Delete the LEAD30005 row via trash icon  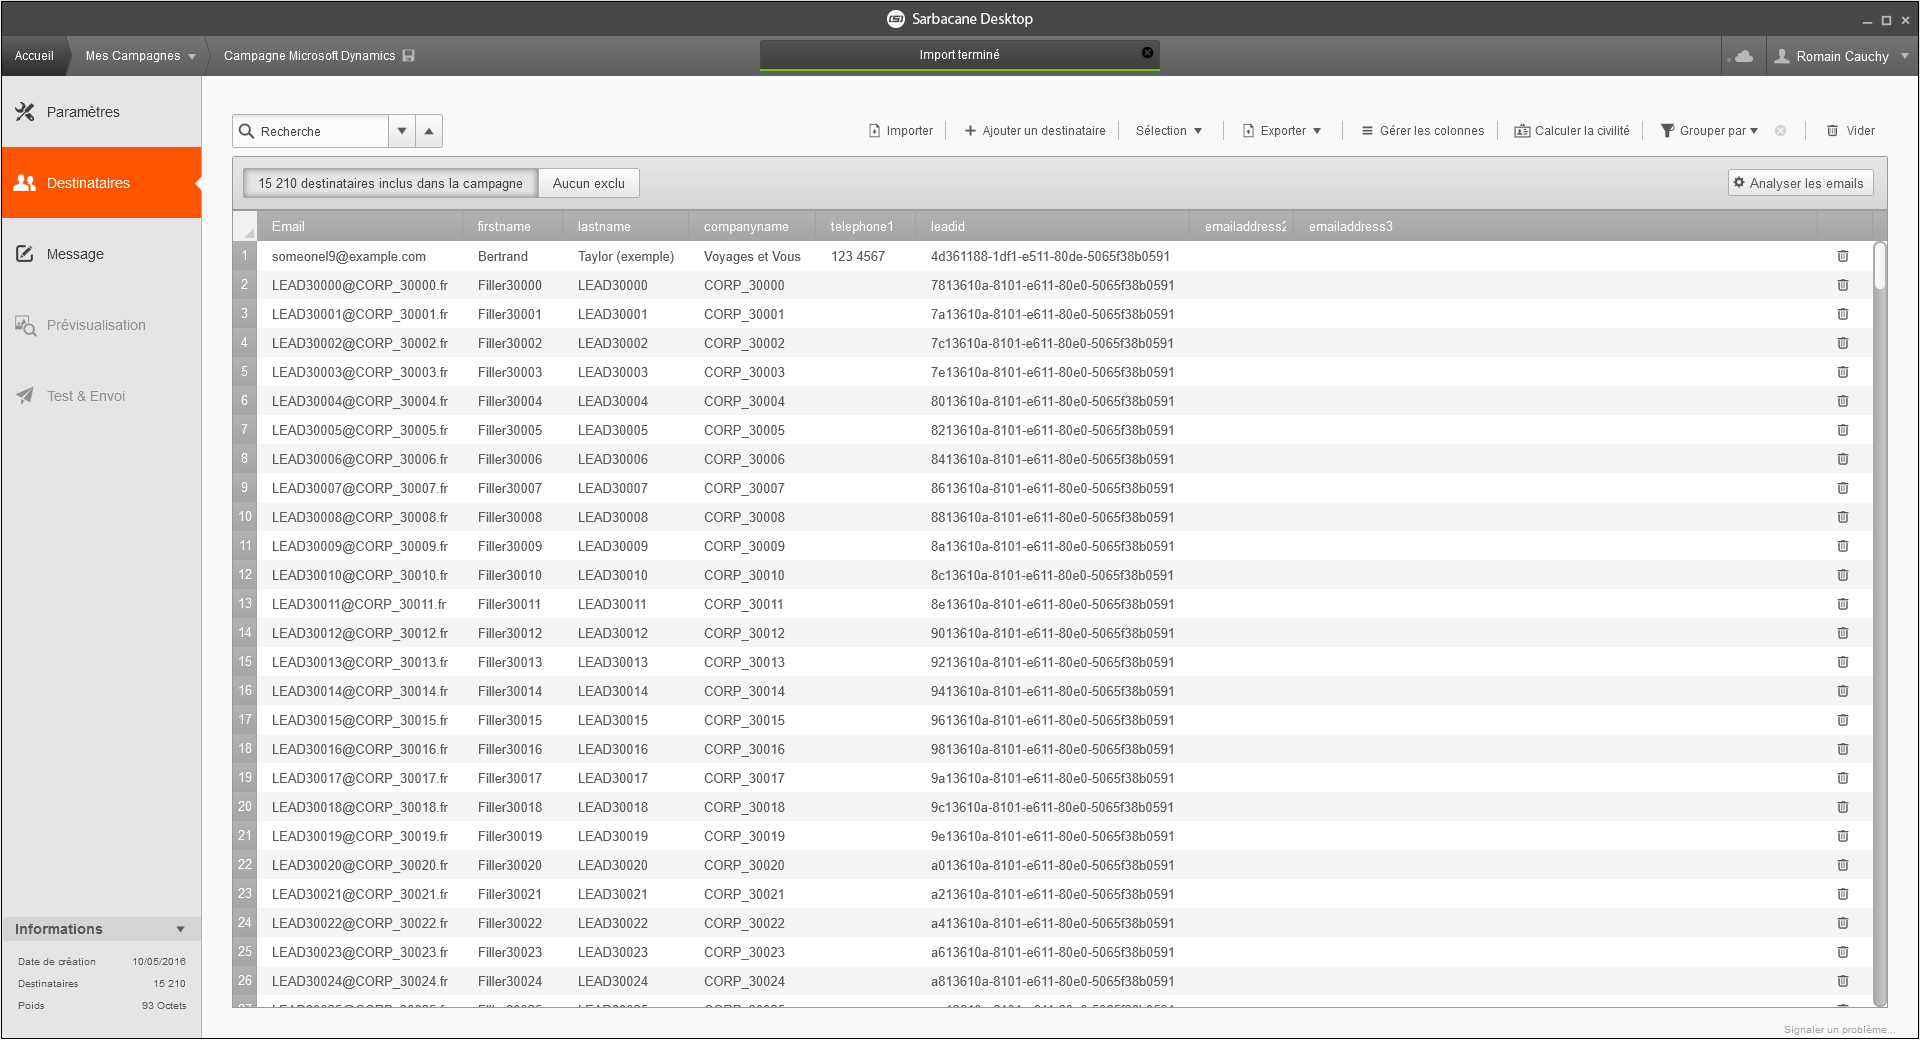click(1843, 430)
